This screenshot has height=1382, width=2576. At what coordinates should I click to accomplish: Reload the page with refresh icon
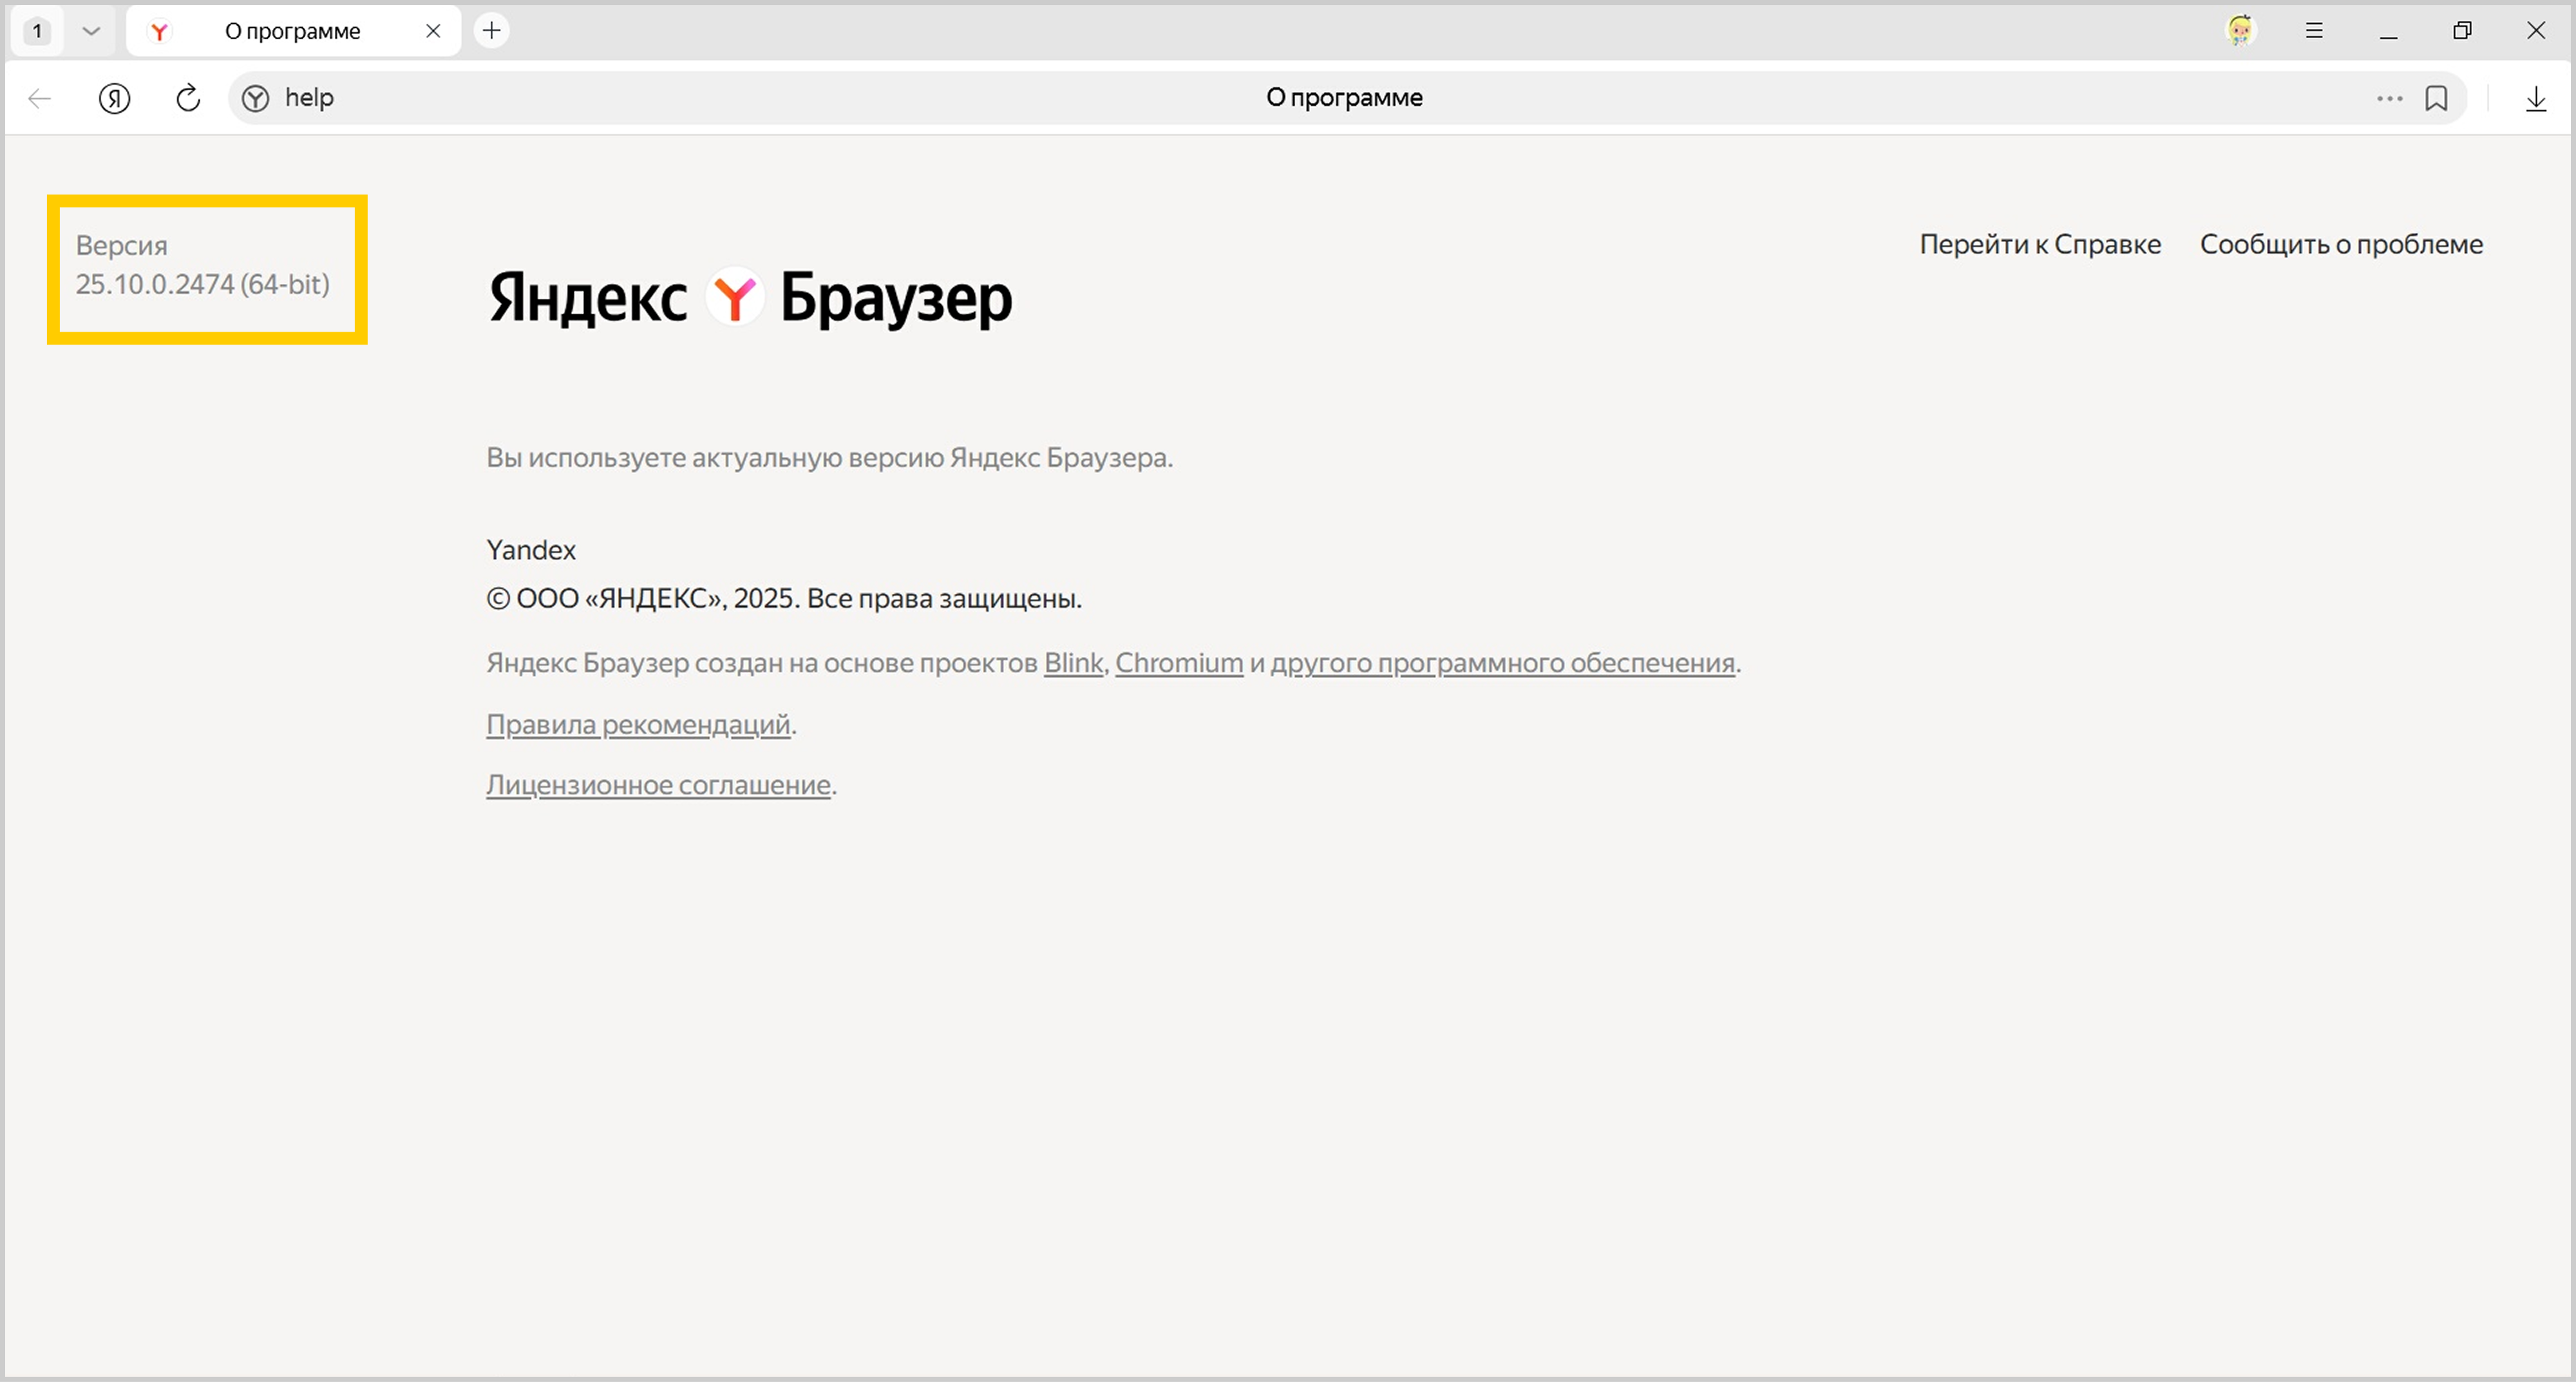click(x=188, y=98)
